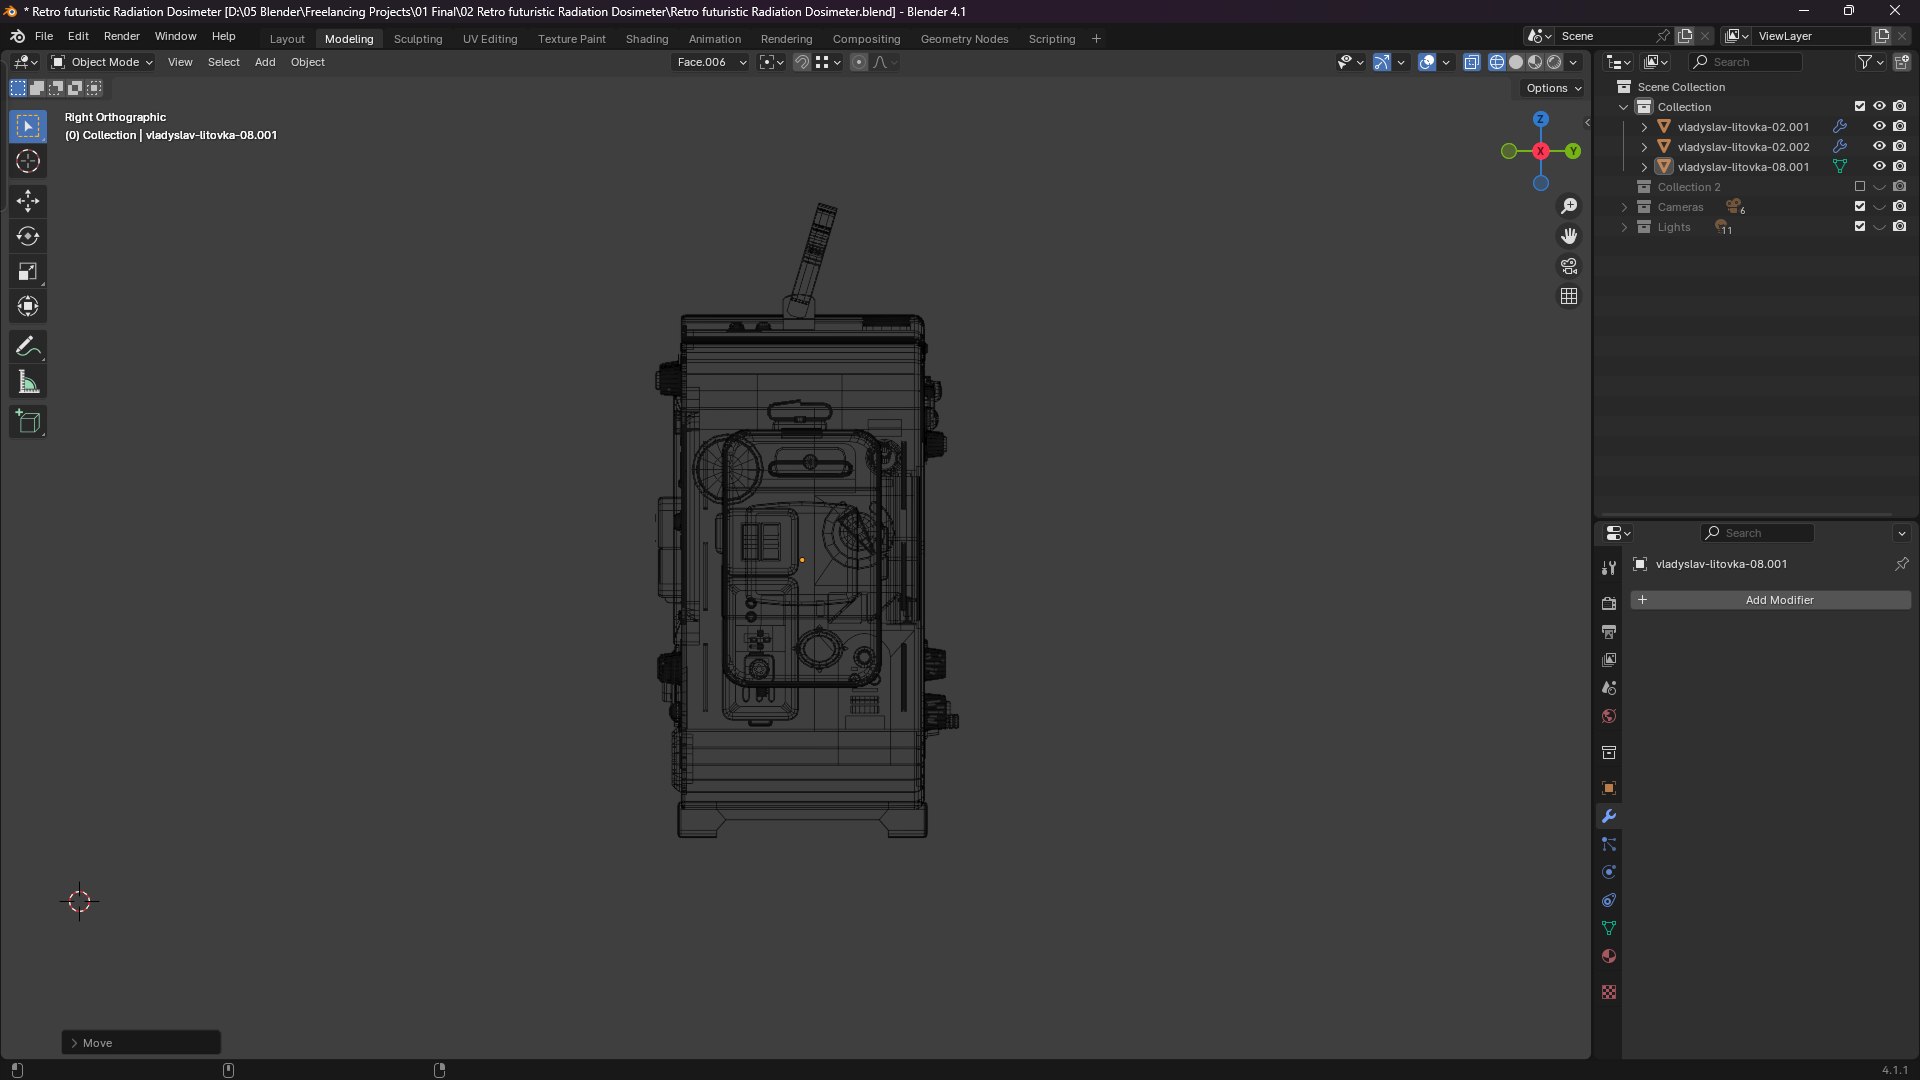Choose the Measure tool
1920x1080 pixels.
tap(28, 383)
